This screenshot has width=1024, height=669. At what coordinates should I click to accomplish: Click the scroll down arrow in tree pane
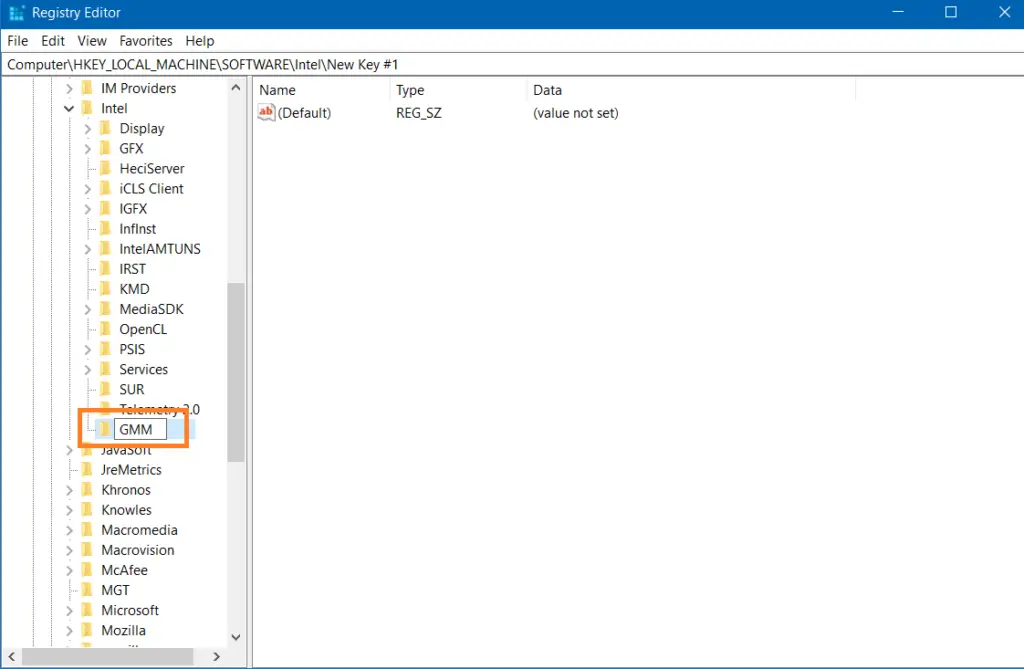(x=236, y=636)
